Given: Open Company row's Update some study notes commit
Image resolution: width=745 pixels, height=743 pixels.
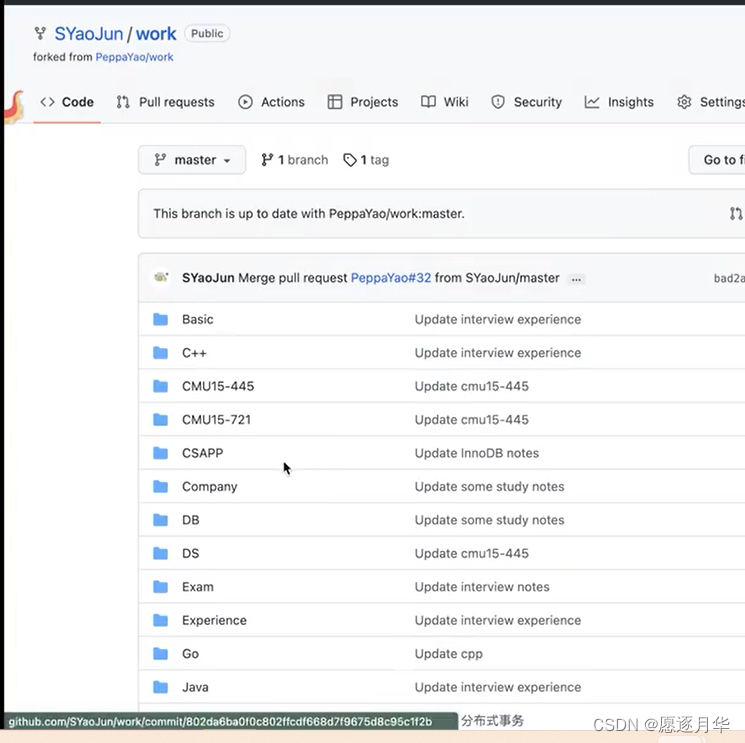Looking at the screenshot, I should click(490, 487).
